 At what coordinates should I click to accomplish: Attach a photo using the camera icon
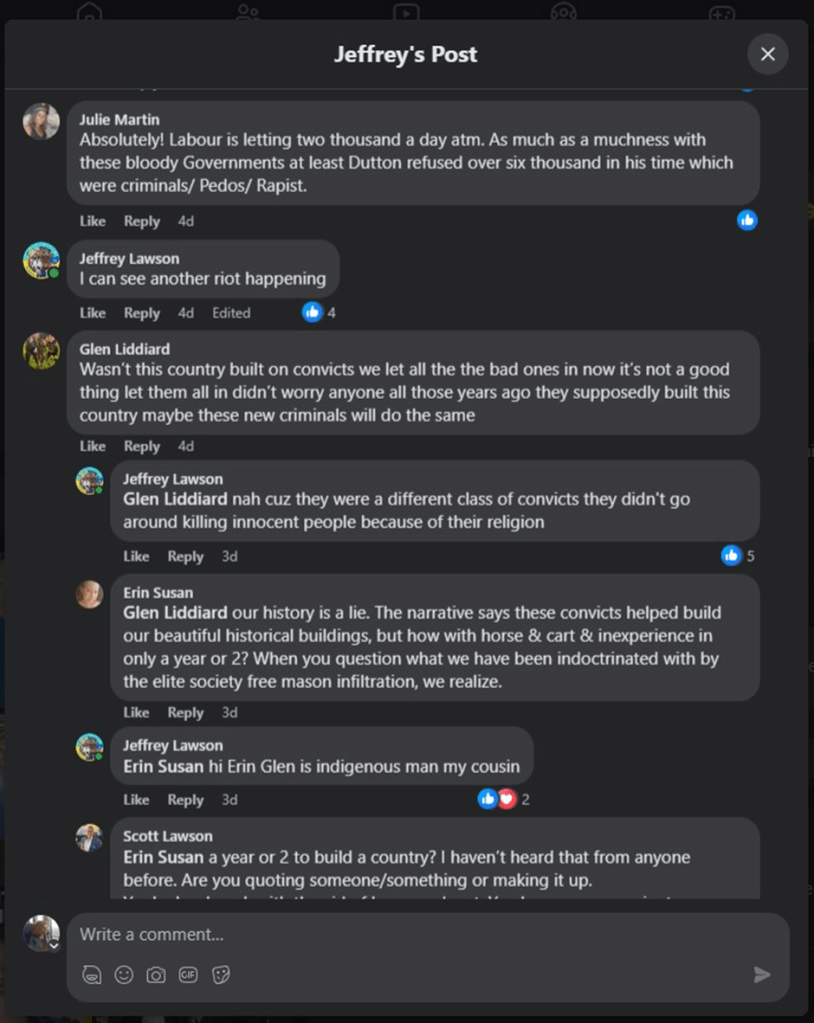click(156, 975)
